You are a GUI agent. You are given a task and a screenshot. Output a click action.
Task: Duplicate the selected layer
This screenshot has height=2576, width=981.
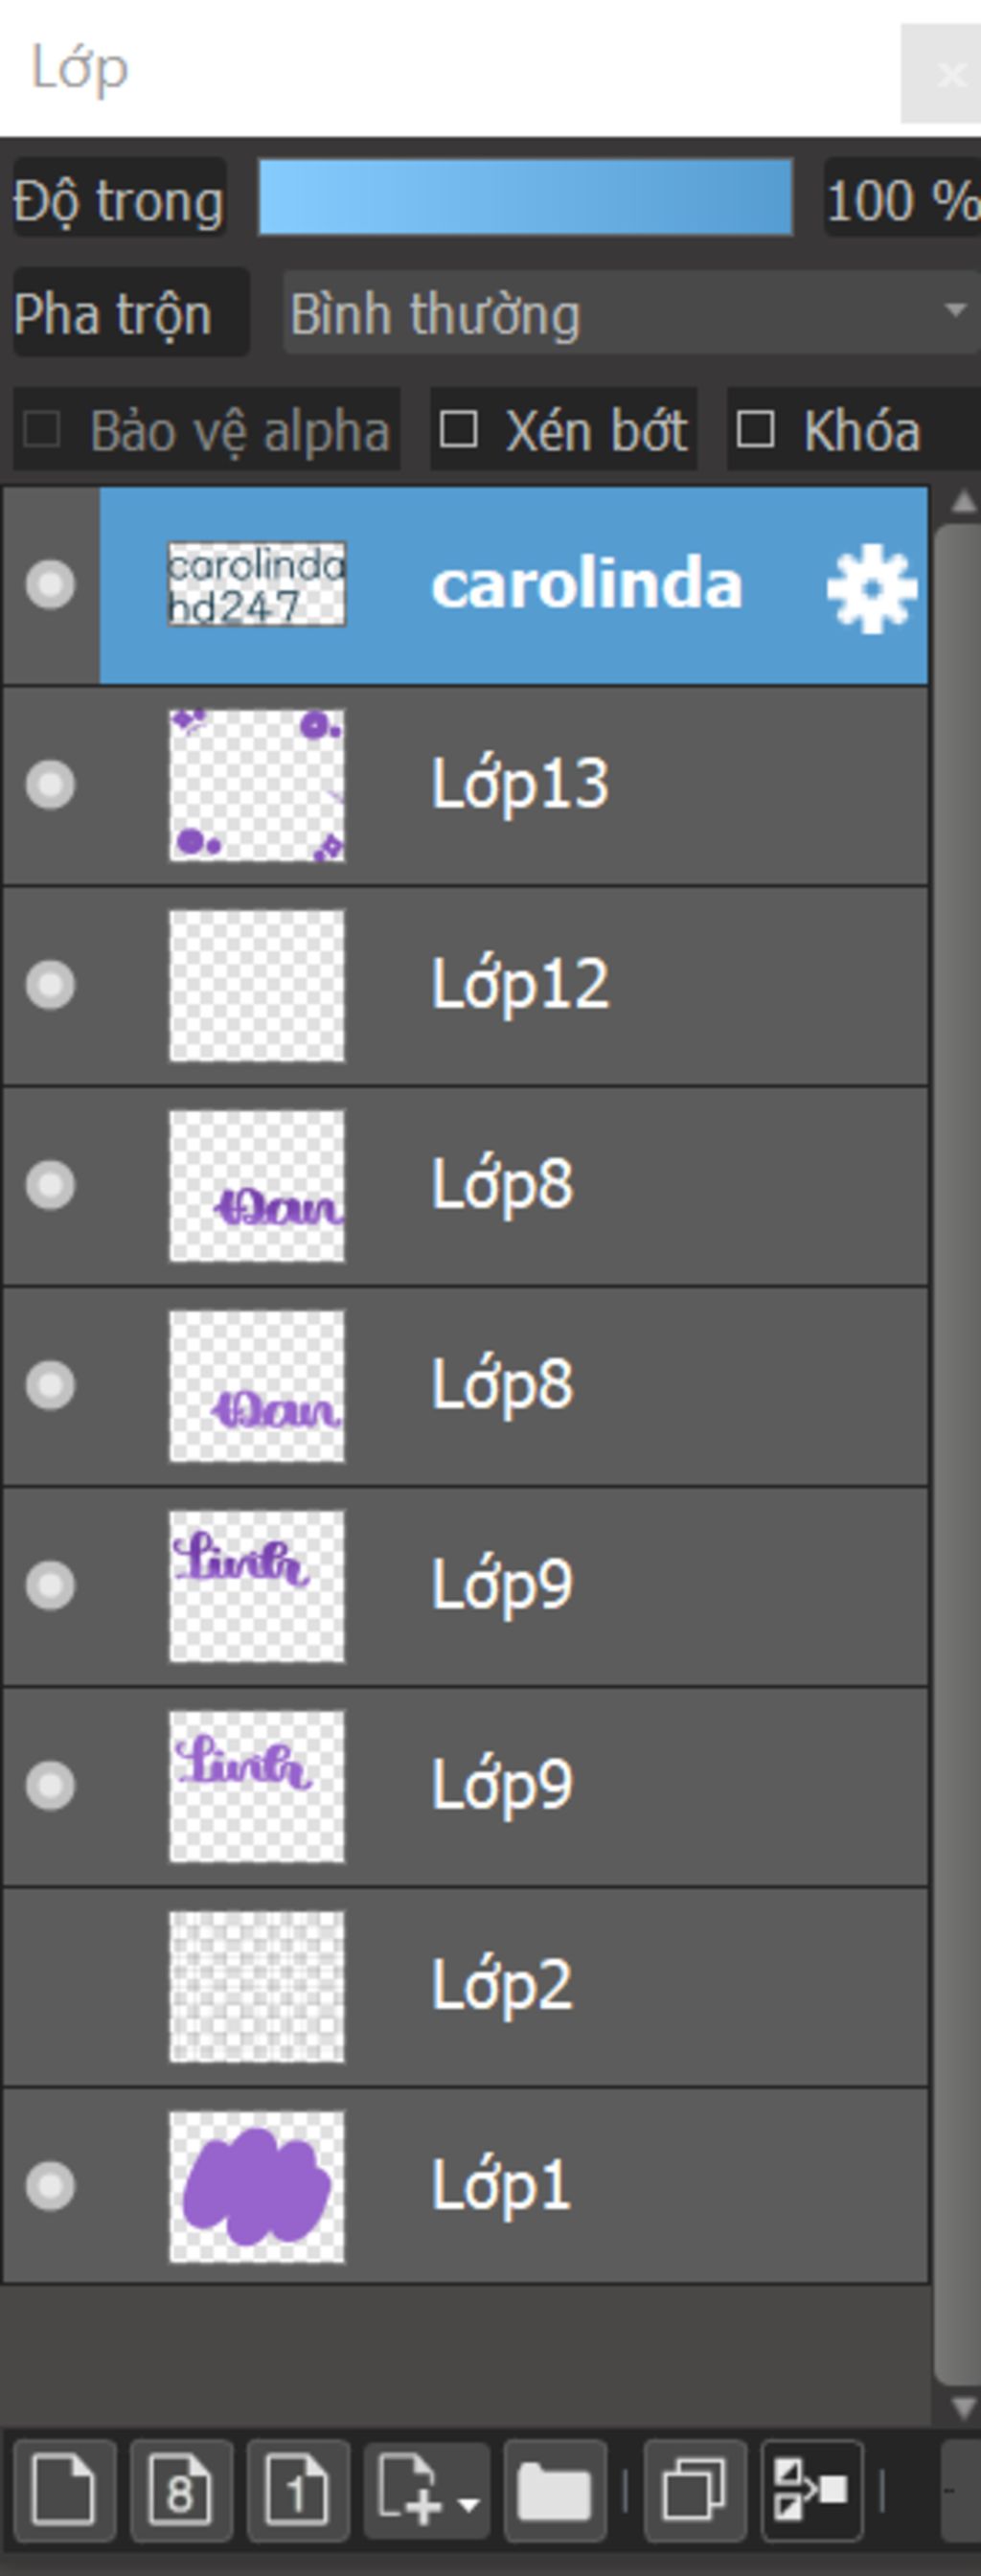[695, 2488]
